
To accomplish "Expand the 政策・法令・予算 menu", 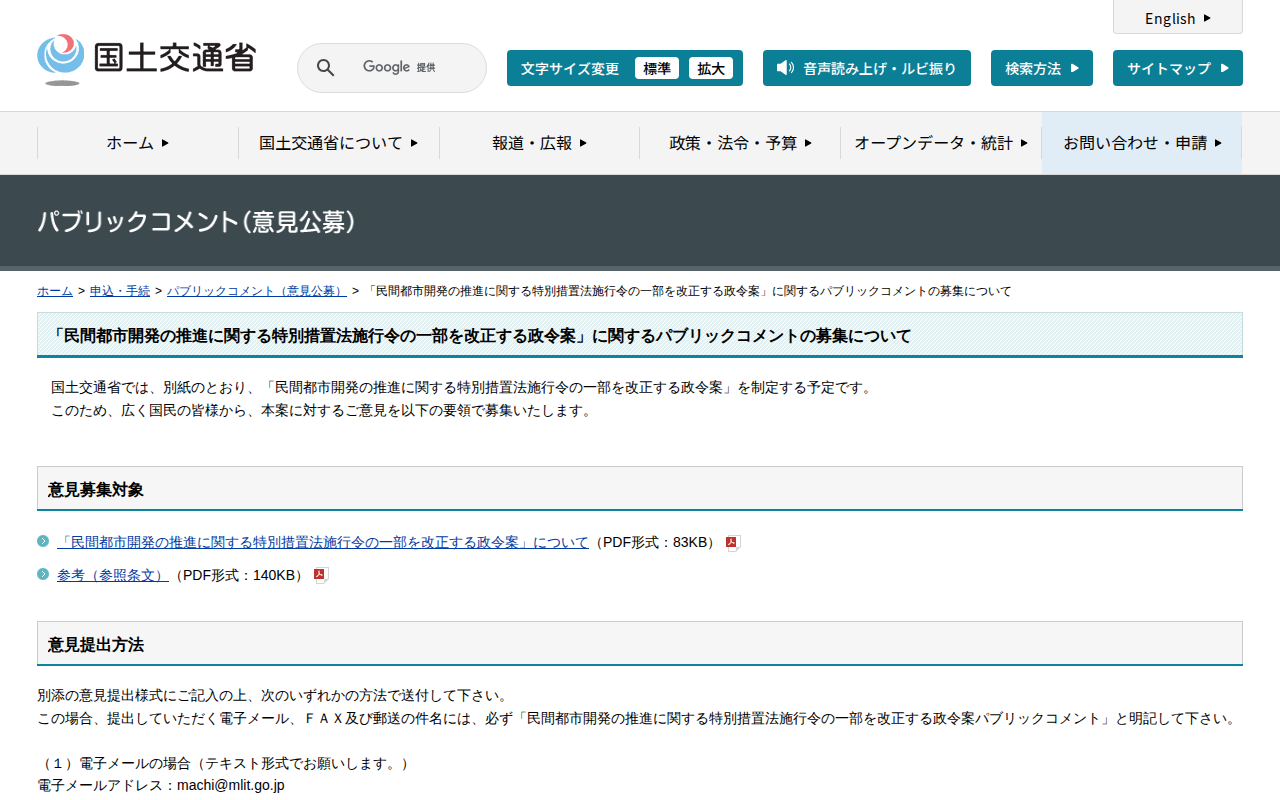I will pos(740,143).
